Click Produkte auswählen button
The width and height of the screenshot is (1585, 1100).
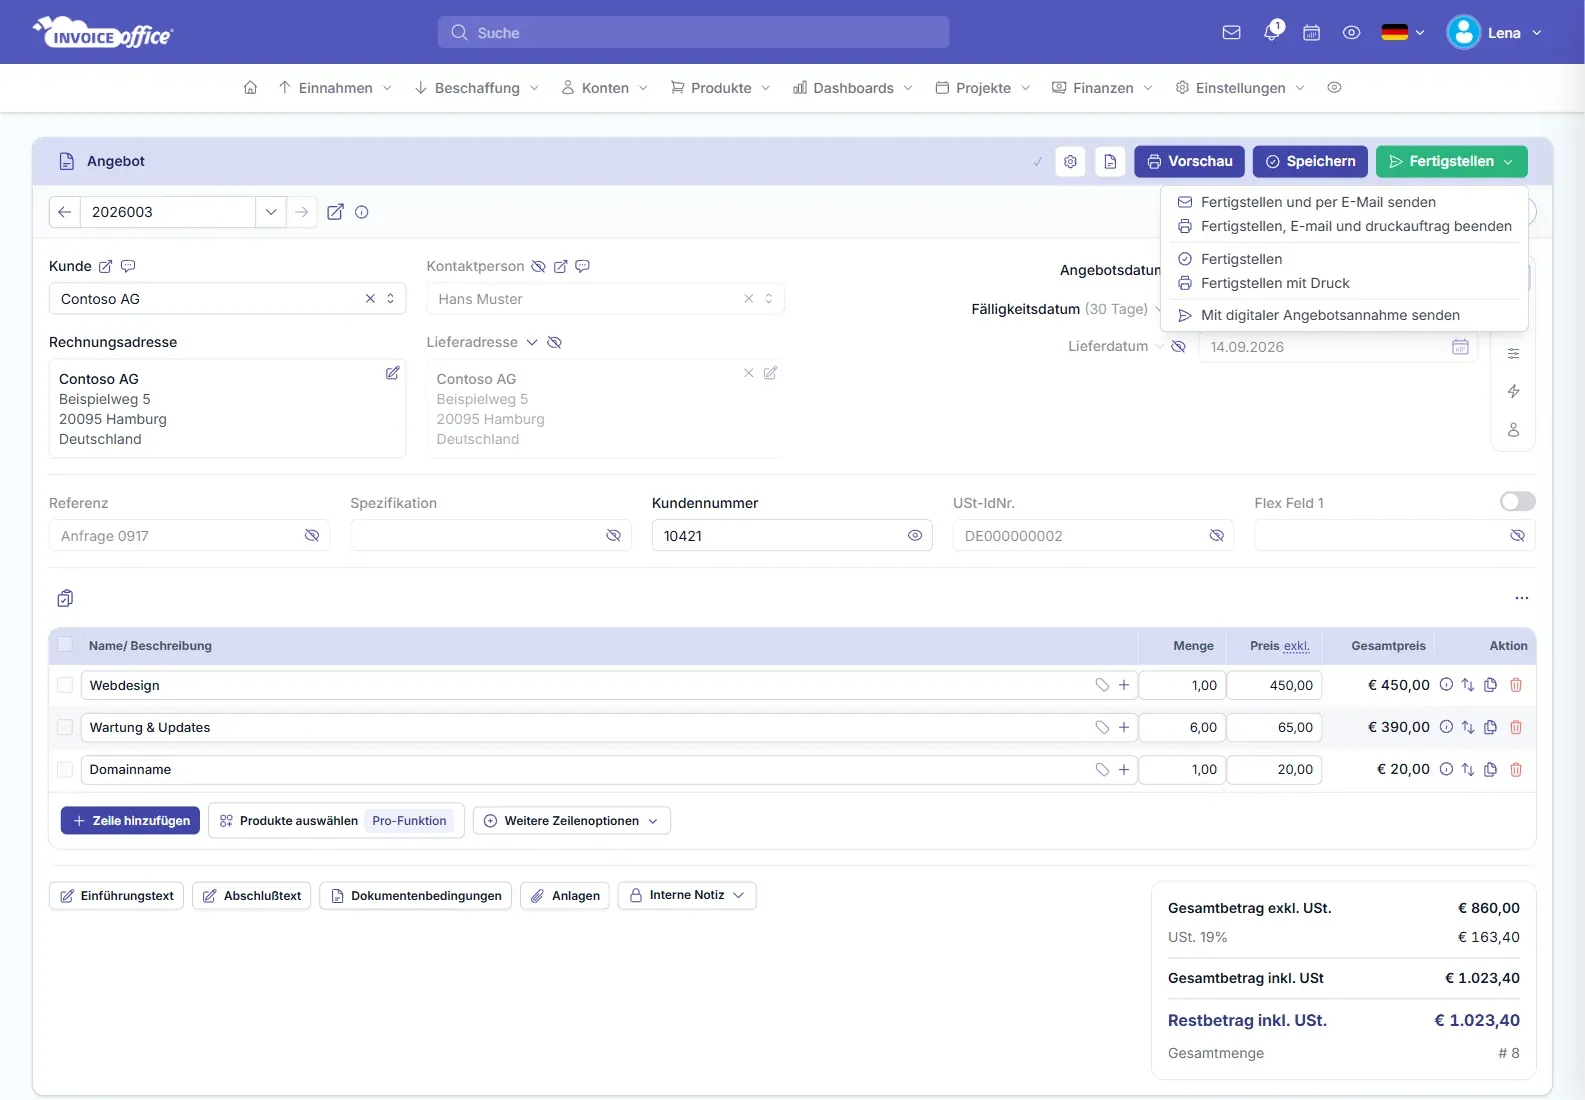click(x=336, y=821)
